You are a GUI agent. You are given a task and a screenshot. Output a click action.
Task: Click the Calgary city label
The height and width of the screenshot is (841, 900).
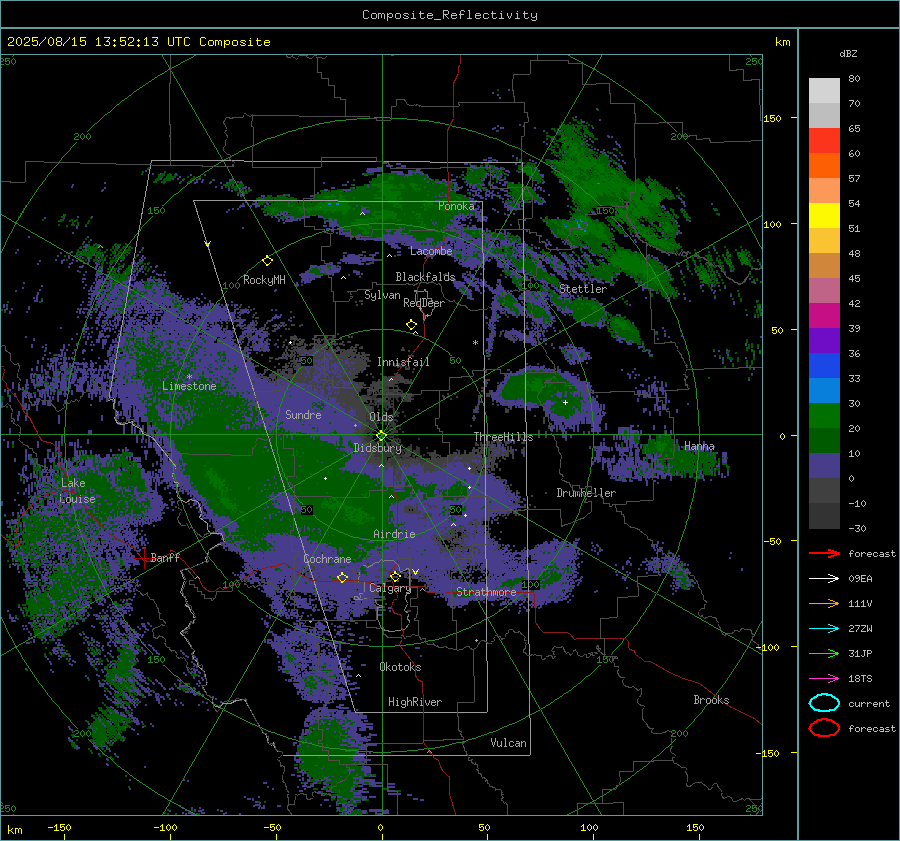(390, 588)
